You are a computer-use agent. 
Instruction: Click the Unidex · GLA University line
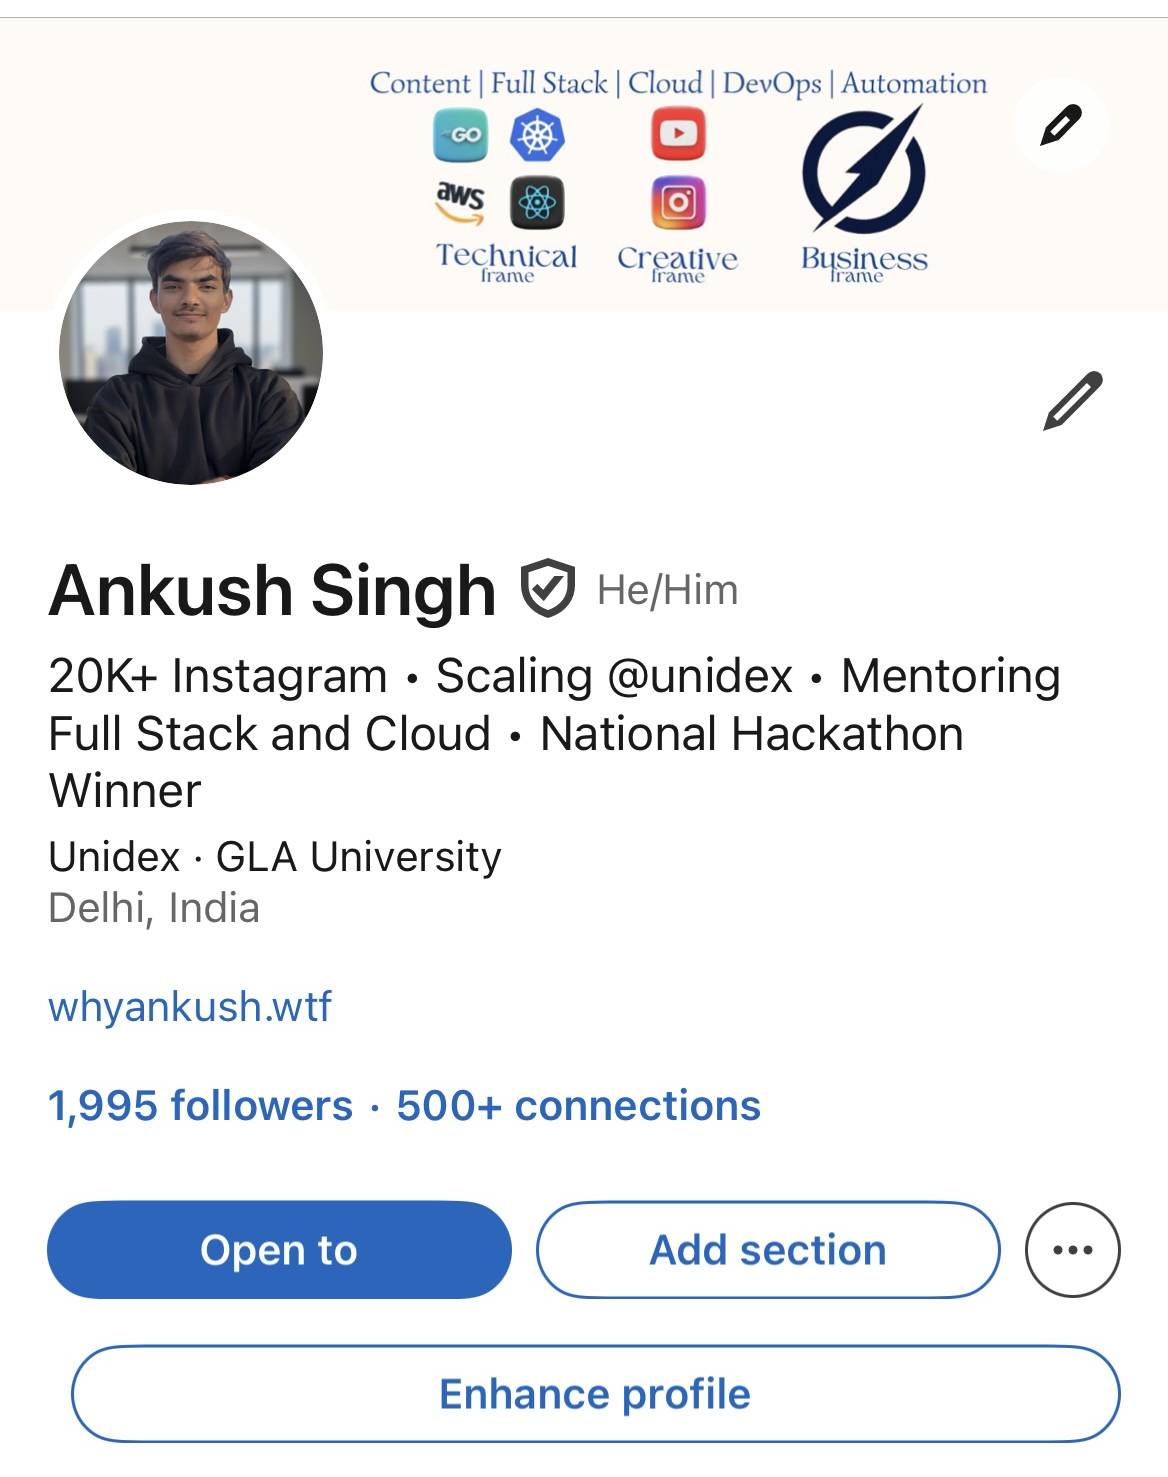click(275, 857)
